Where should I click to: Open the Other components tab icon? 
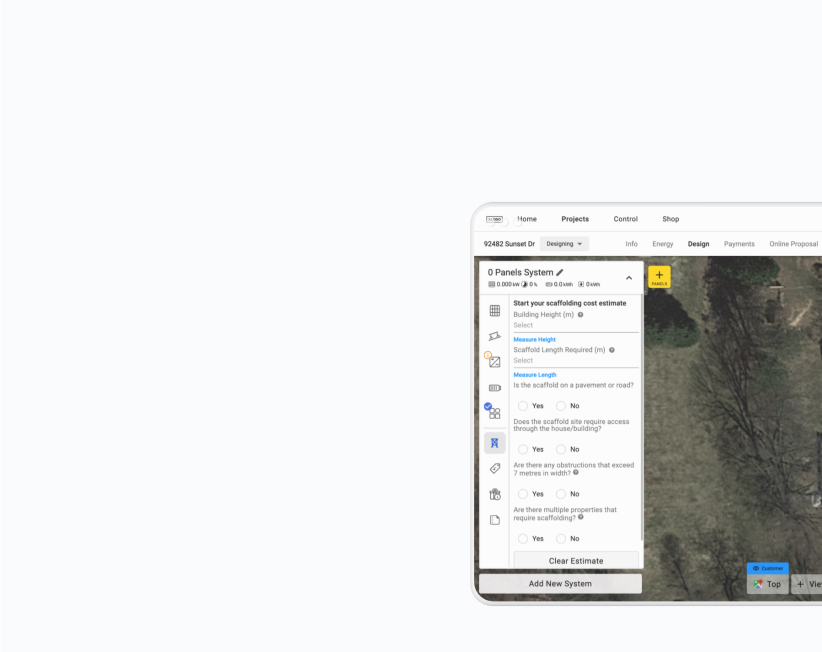[494, 413]
